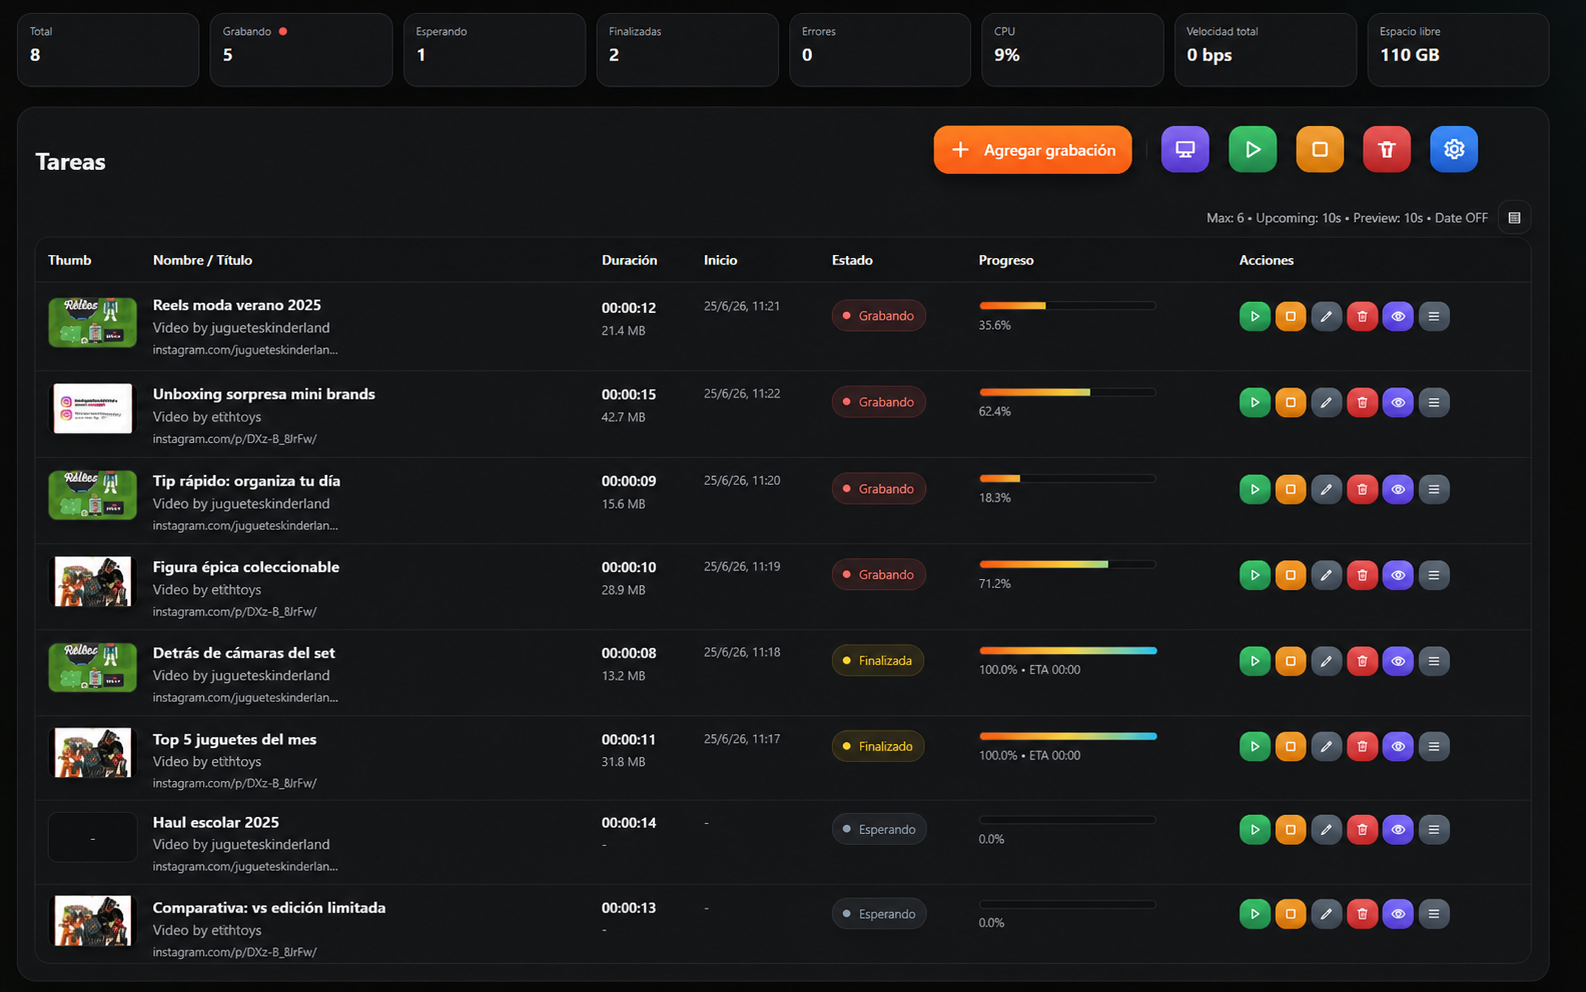1586x992 pixels.
Task: Toggle compact list view icon near Date OFF
Action: click(x=1514, y=218)
